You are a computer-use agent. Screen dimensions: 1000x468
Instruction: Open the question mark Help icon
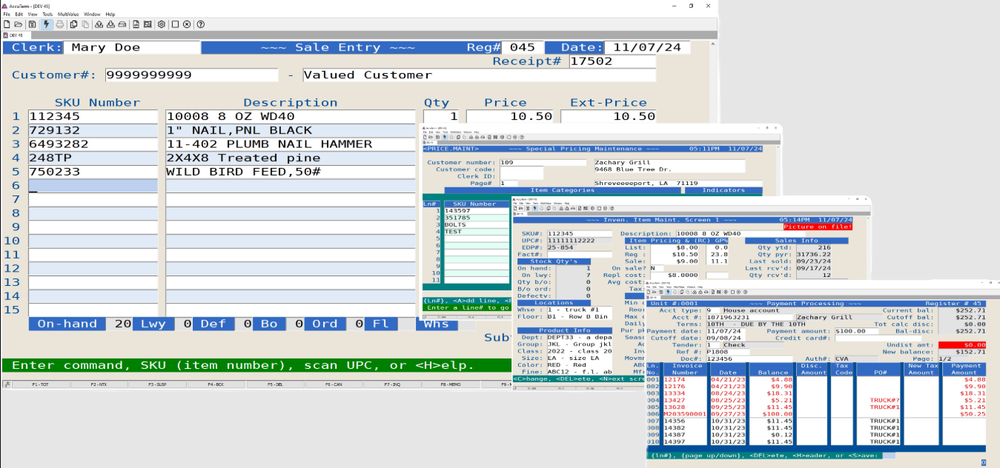click(x=200, y=24)
